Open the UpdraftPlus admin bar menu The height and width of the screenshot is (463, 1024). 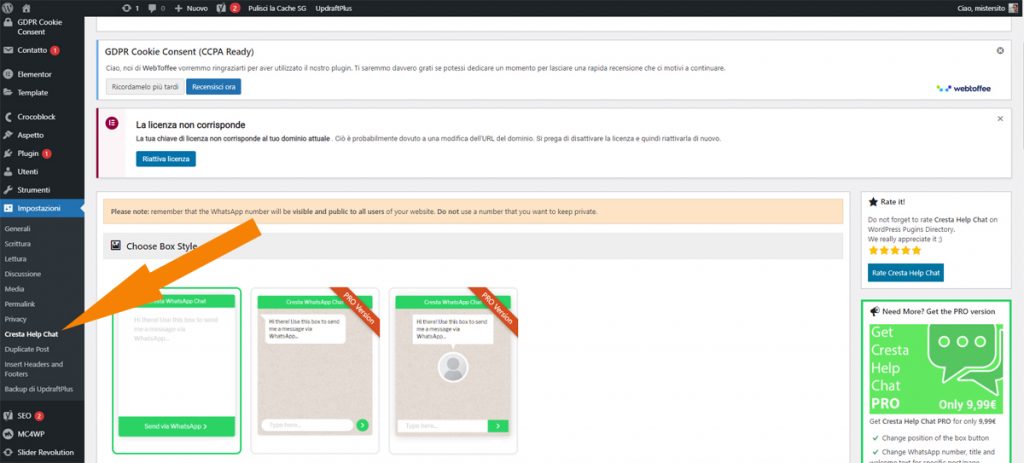tap(333, 8)
